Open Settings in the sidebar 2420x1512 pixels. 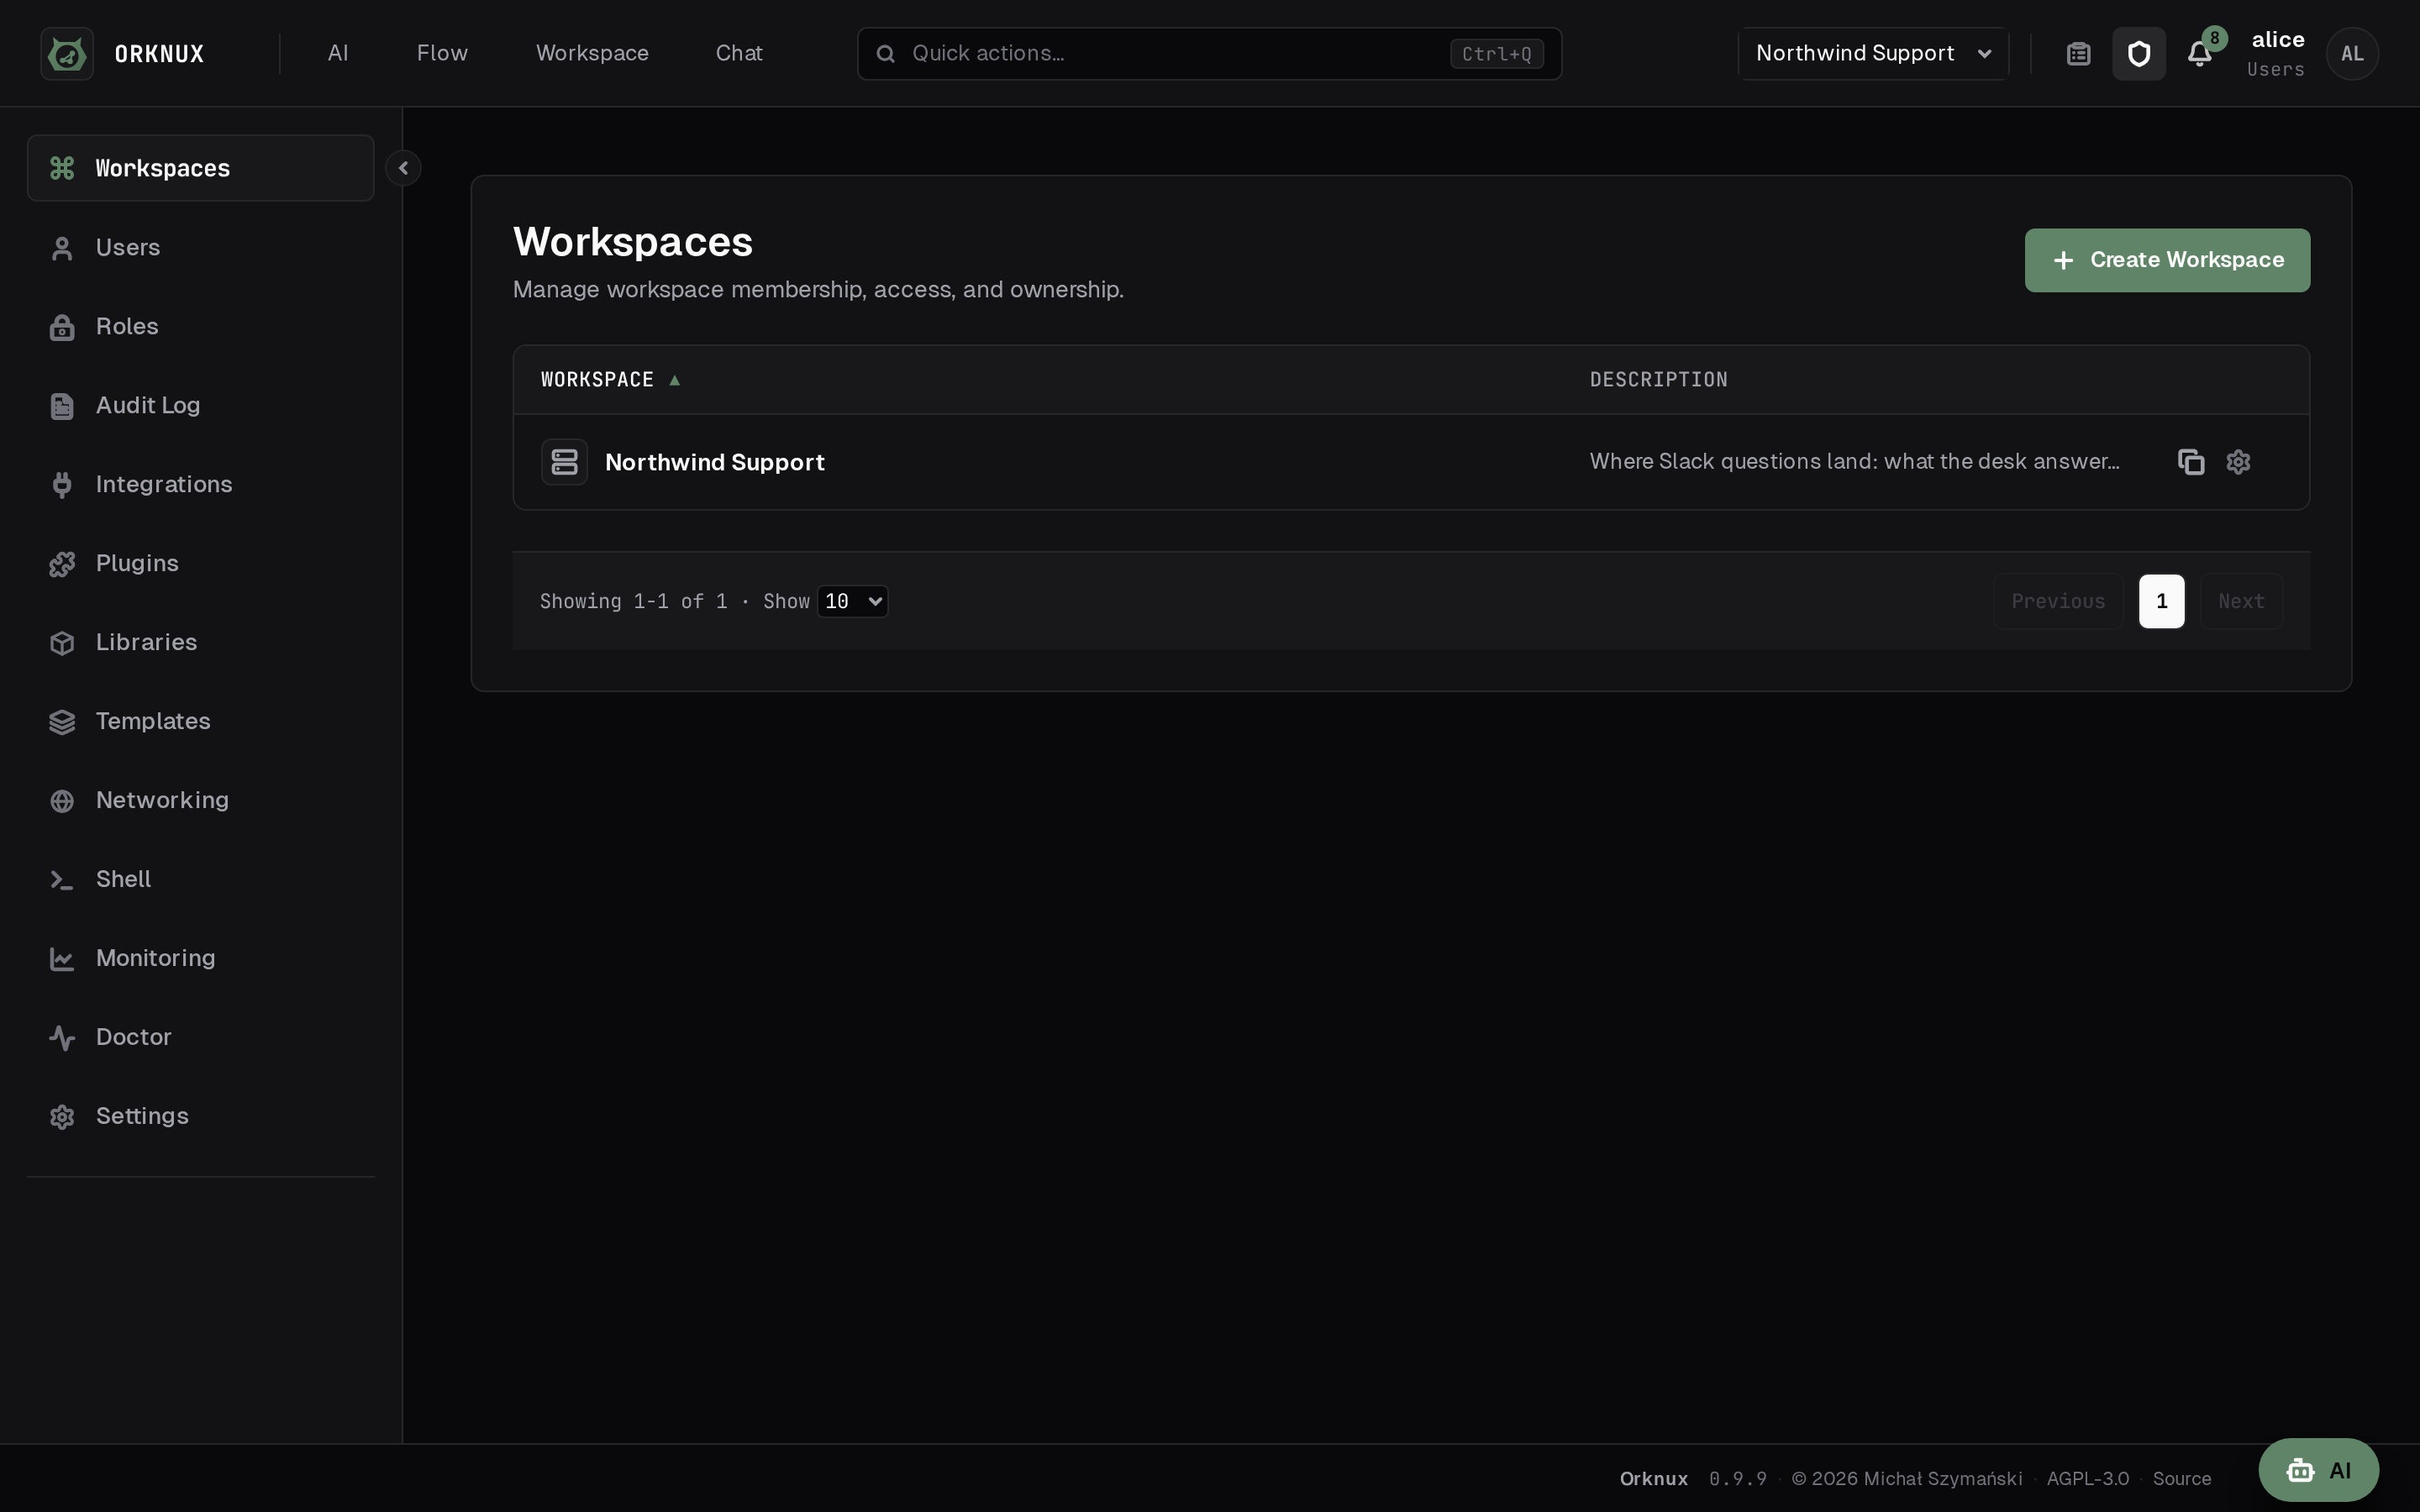click(x=200, y=1116)
